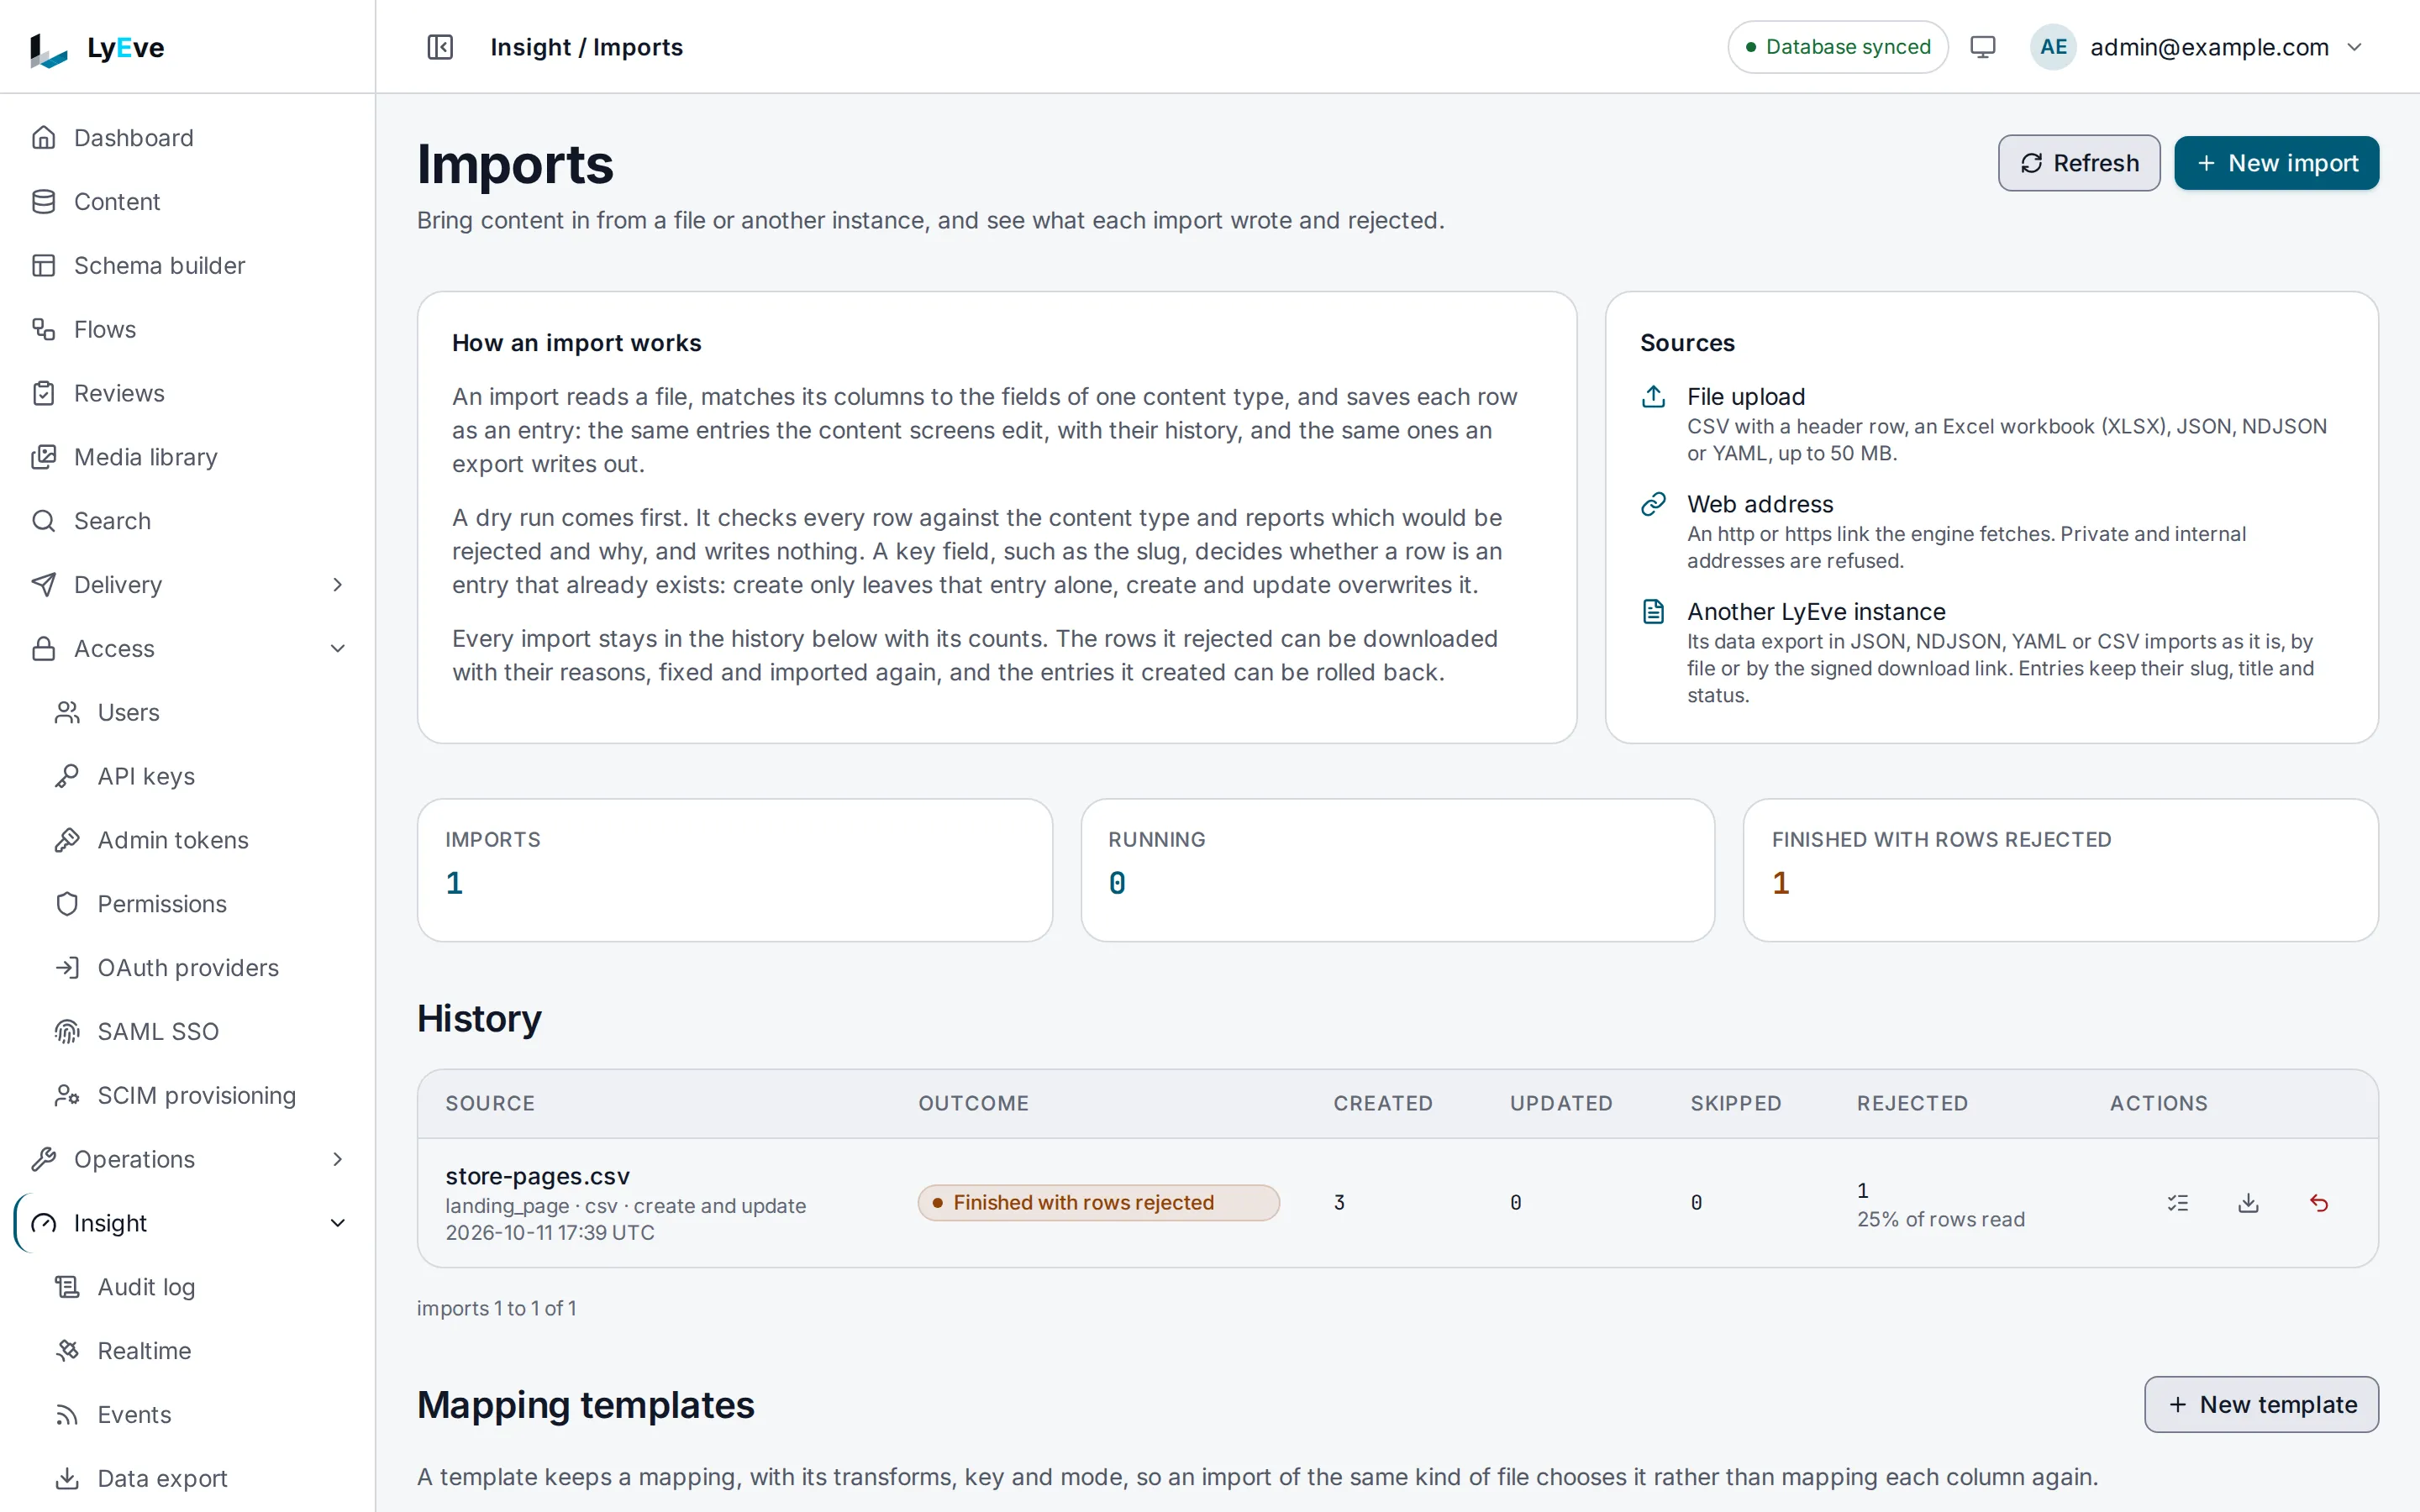This screenshot has width=2420, height=1512.
Task: Click the Insight breadcrumb link
Action: 530,47
